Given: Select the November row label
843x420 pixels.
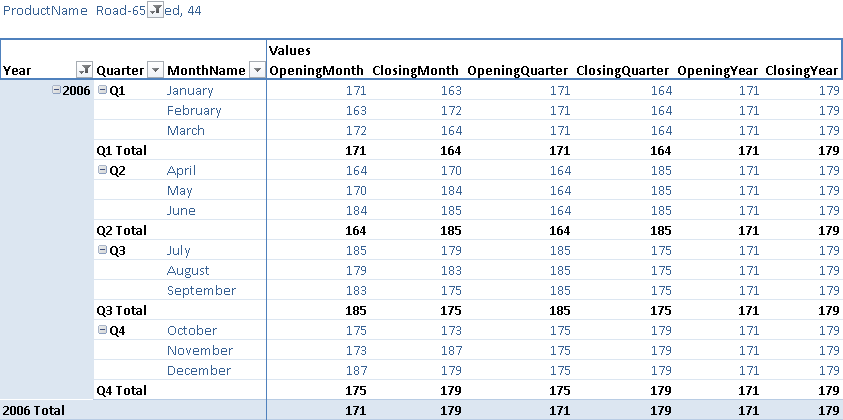Looking at the screenshot, I should [x=200, y=351].
